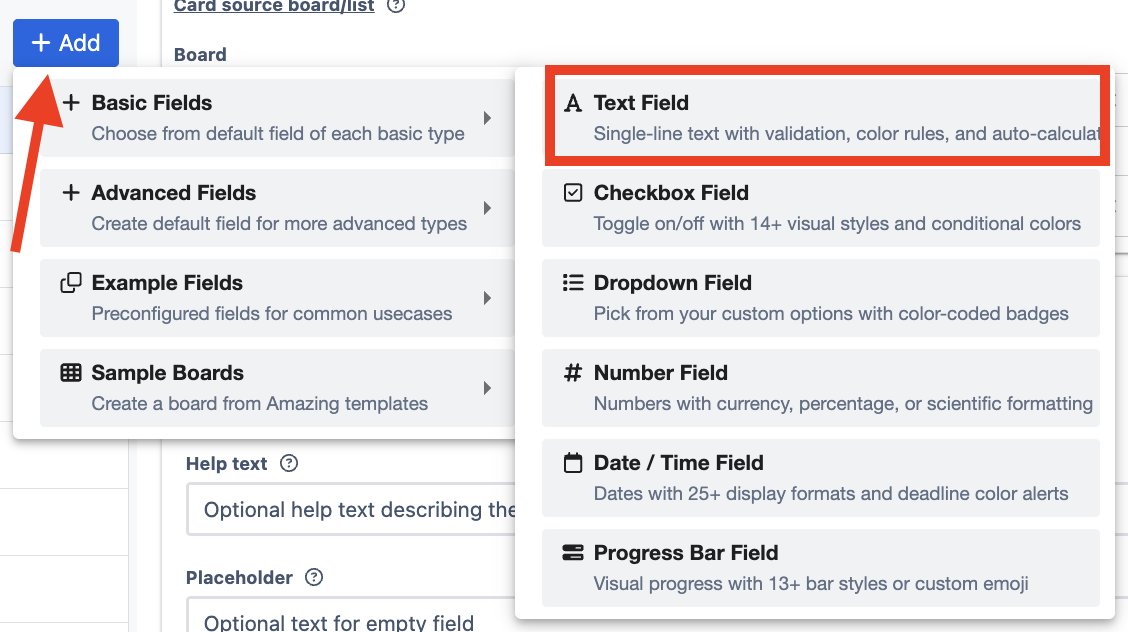This screenshot has height=632, width=1128.
Task: Click help icon beside Help text label
Action: point(289,463)
